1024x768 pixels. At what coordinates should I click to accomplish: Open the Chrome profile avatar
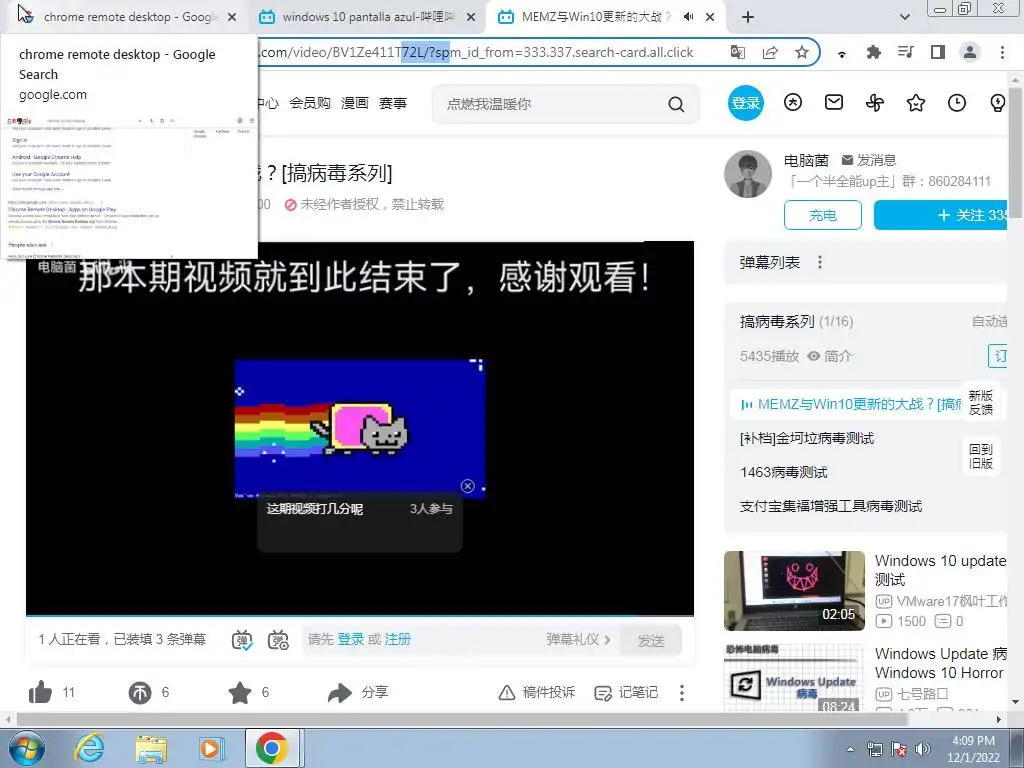coord(970,52)
